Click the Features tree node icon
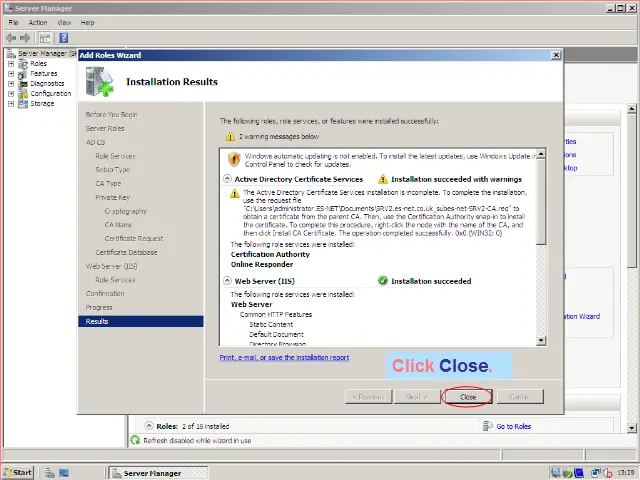 [23, 74]
